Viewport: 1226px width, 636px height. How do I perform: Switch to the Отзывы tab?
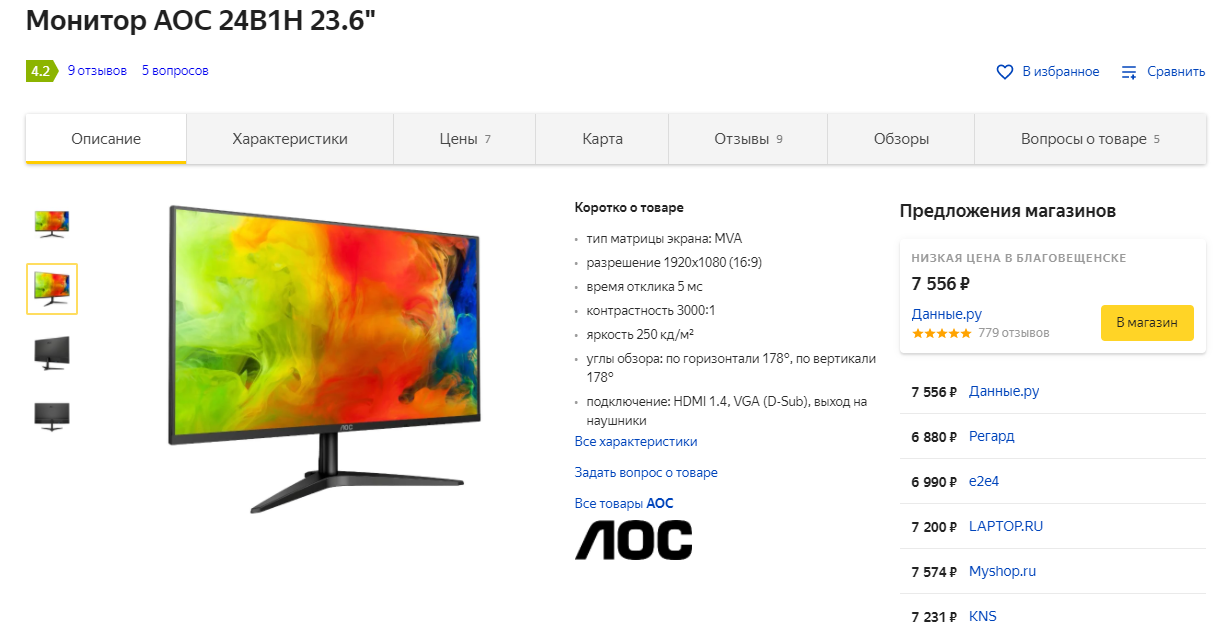[748, 139]
